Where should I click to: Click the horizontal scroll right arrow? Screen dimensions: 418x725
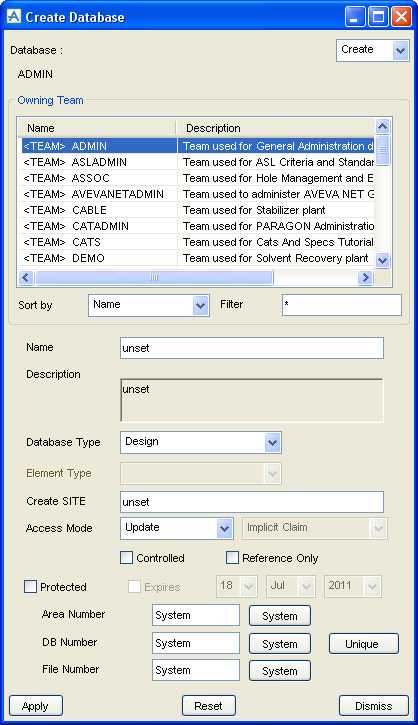(365, 277)
